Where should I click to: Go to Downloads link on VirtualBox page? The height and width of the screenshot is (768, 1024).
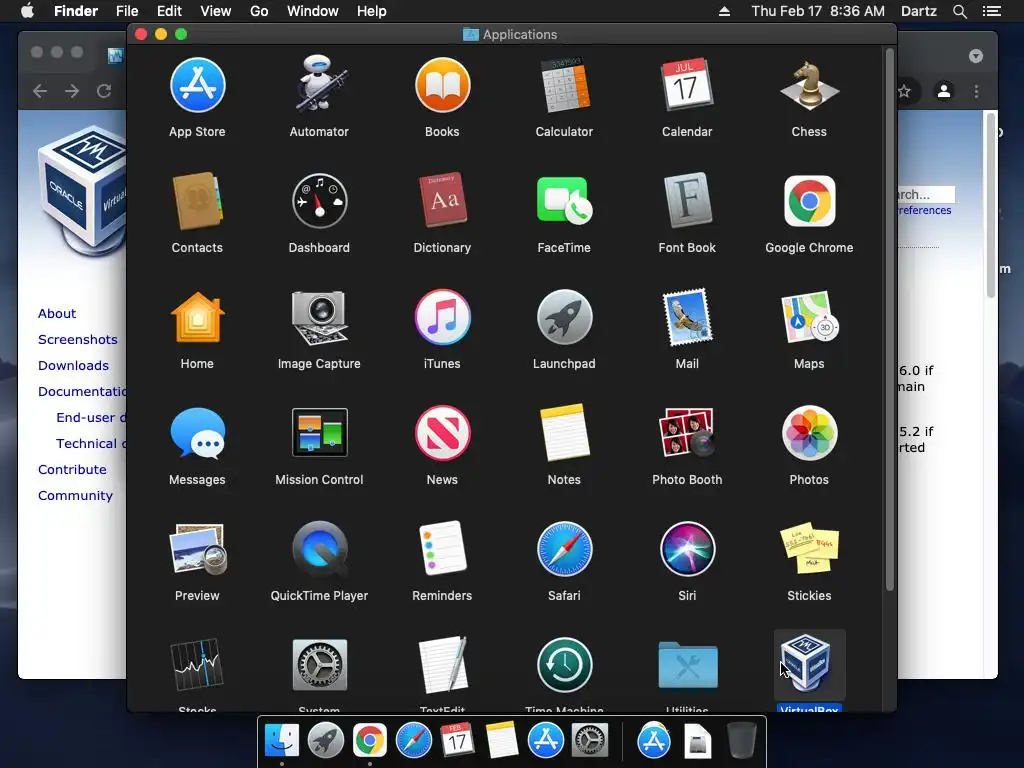(x=73, y=366)
